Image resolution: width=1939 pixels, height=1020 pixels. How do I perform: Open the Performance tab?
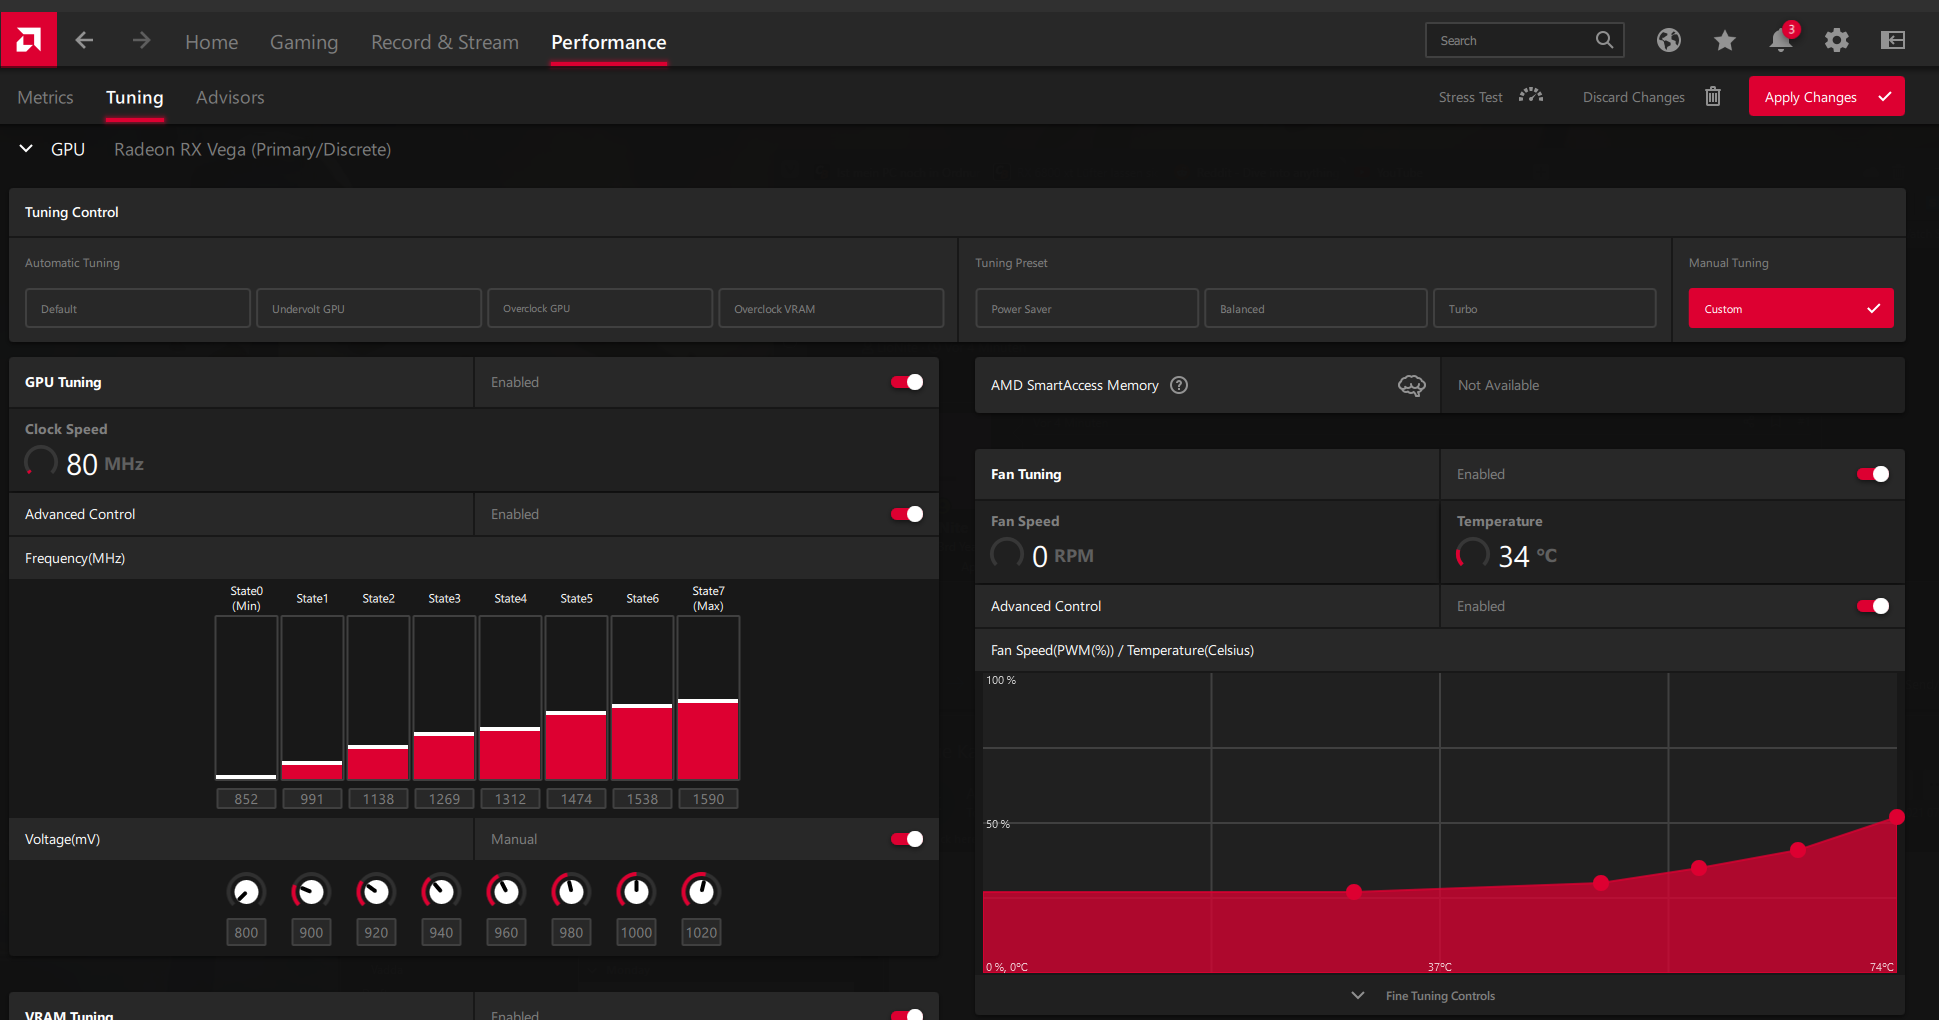pos(609,42)
